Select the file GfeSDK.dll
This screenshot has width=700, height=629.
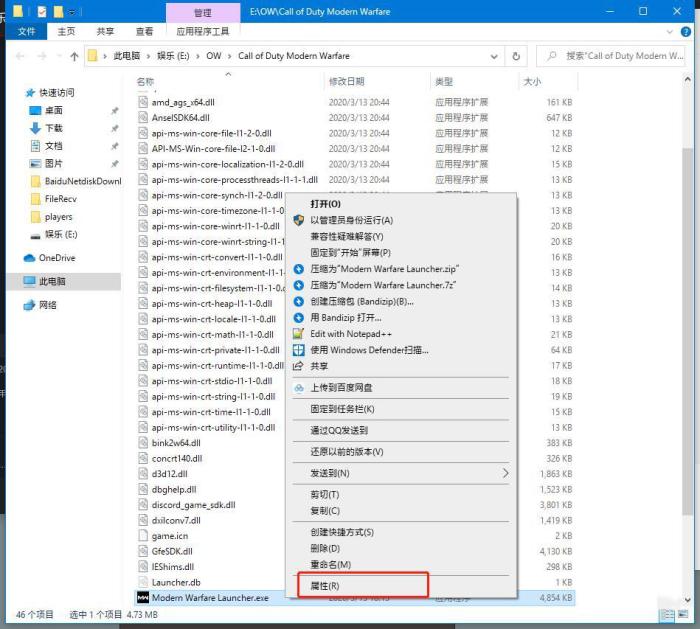point(172,551)
